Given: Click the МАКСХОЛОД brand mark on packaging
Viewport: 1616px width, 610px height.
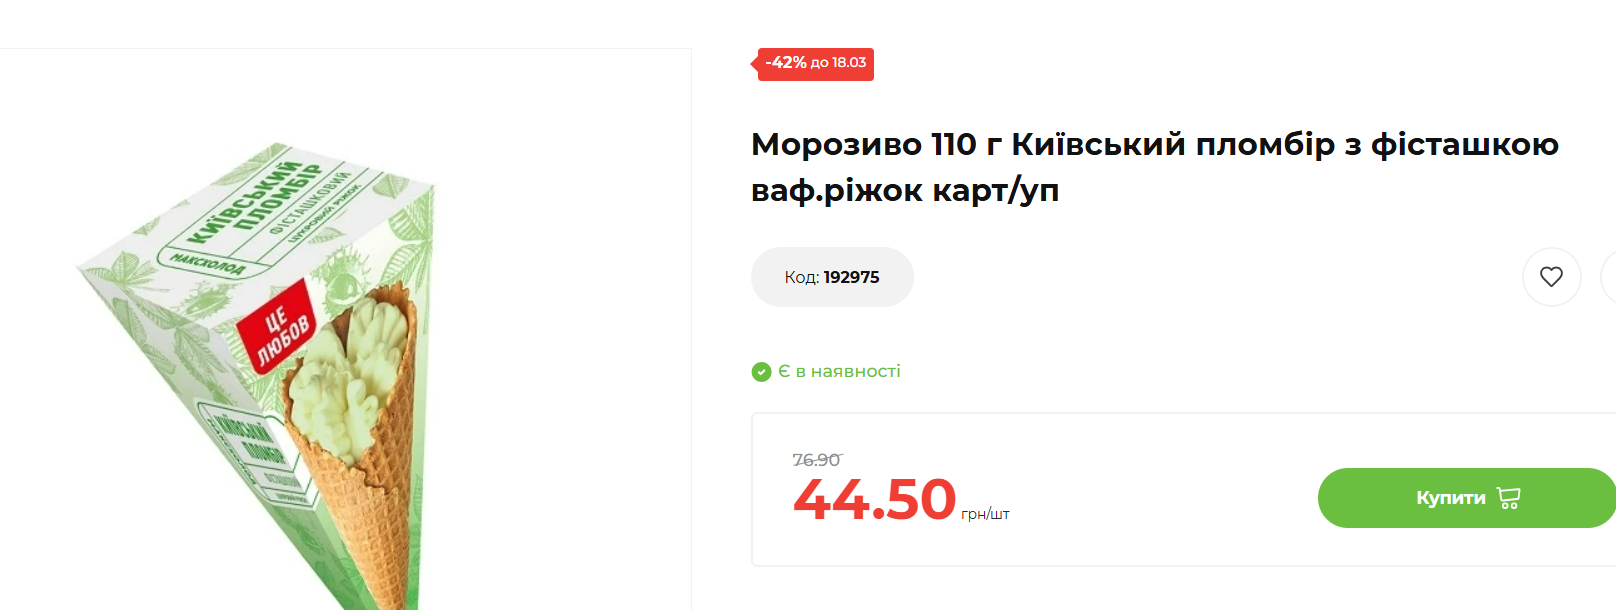Looking at the screenshot, I should click(x=208, y=264).
